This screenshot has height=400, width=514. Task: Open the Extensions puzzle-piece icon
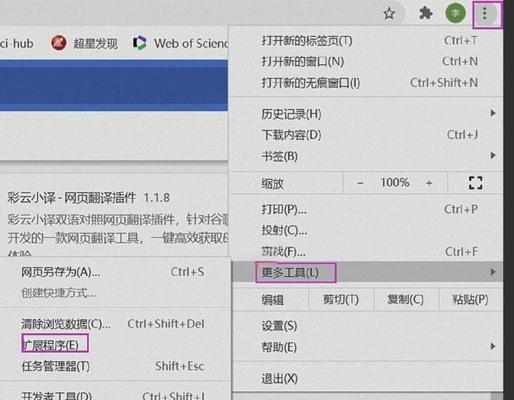coord(426,14)
